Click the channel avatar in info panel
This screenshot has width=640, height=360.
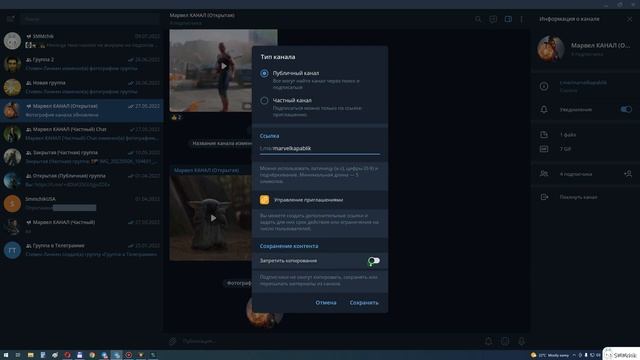click(x=551, y=48)
